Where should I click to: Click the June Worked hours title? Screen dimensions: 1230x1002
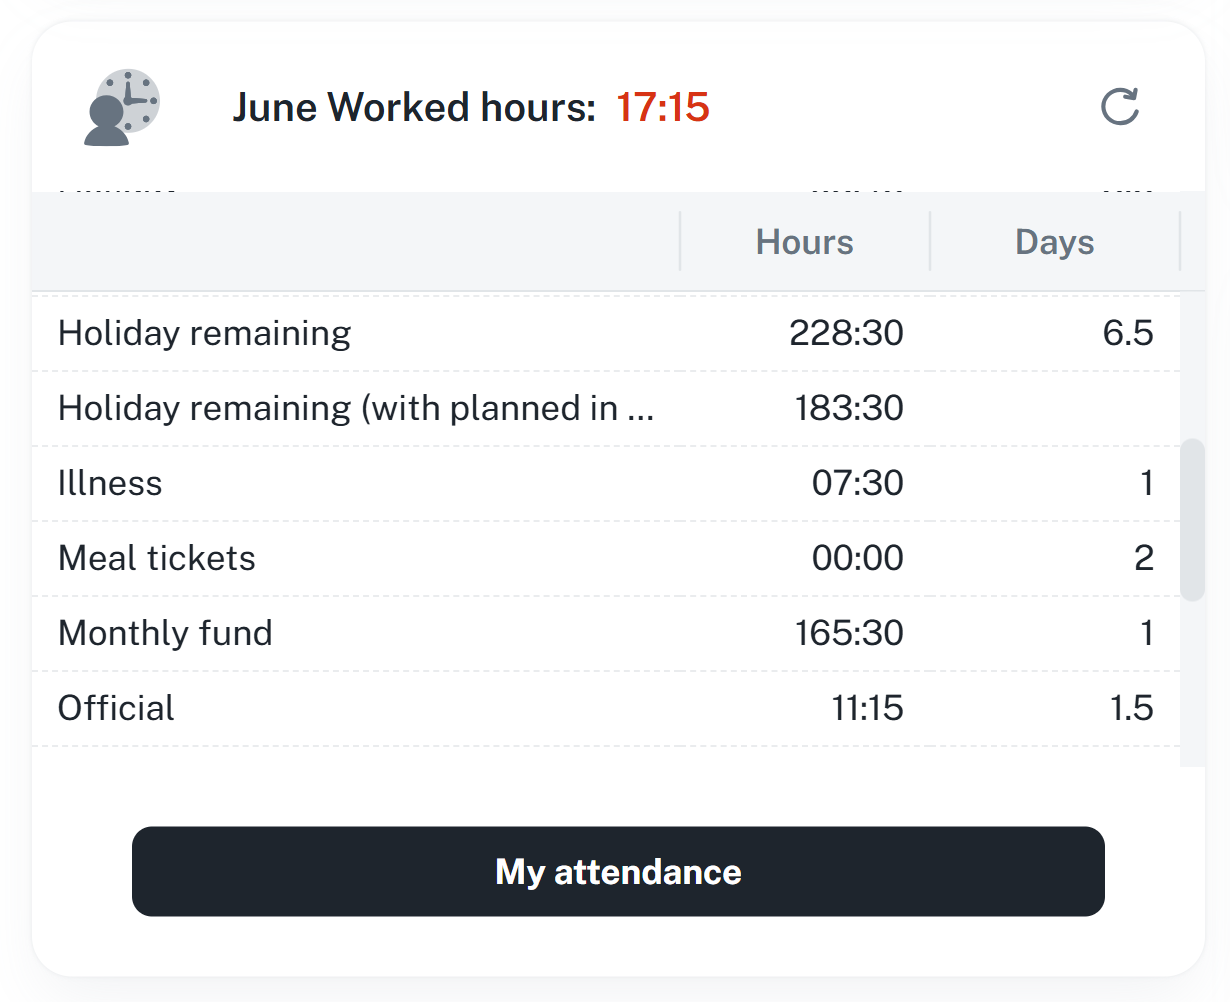[x=414, y=107]
